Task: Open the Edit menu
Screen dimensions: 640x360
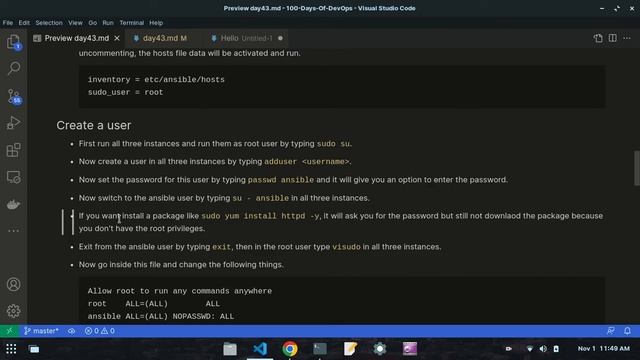Action: [24, 23]
